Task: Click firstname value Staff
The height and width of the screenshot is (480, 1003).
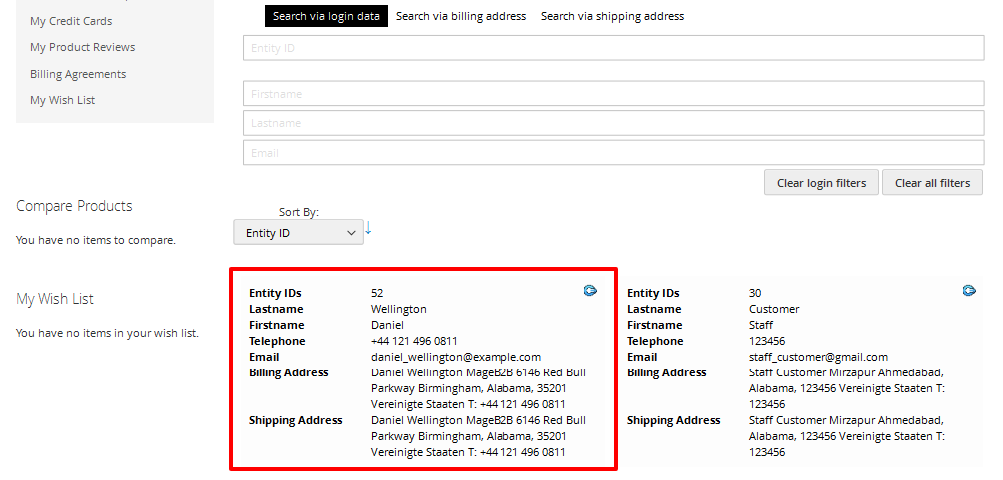Action: point(761,325)
